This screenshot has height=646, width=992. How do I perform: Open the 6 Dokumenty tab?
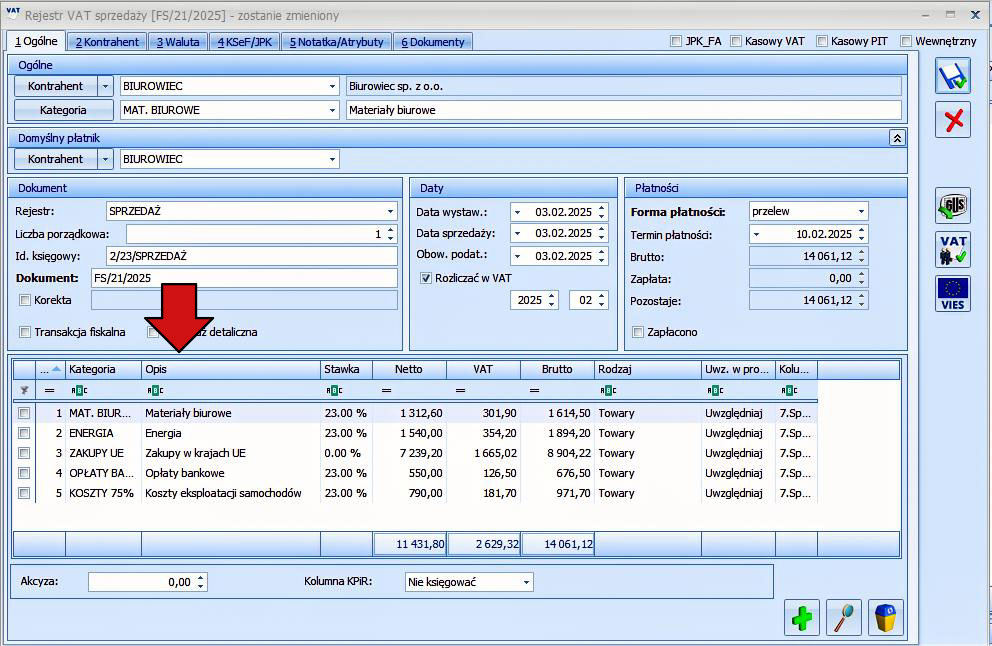[x=433, y=42]
